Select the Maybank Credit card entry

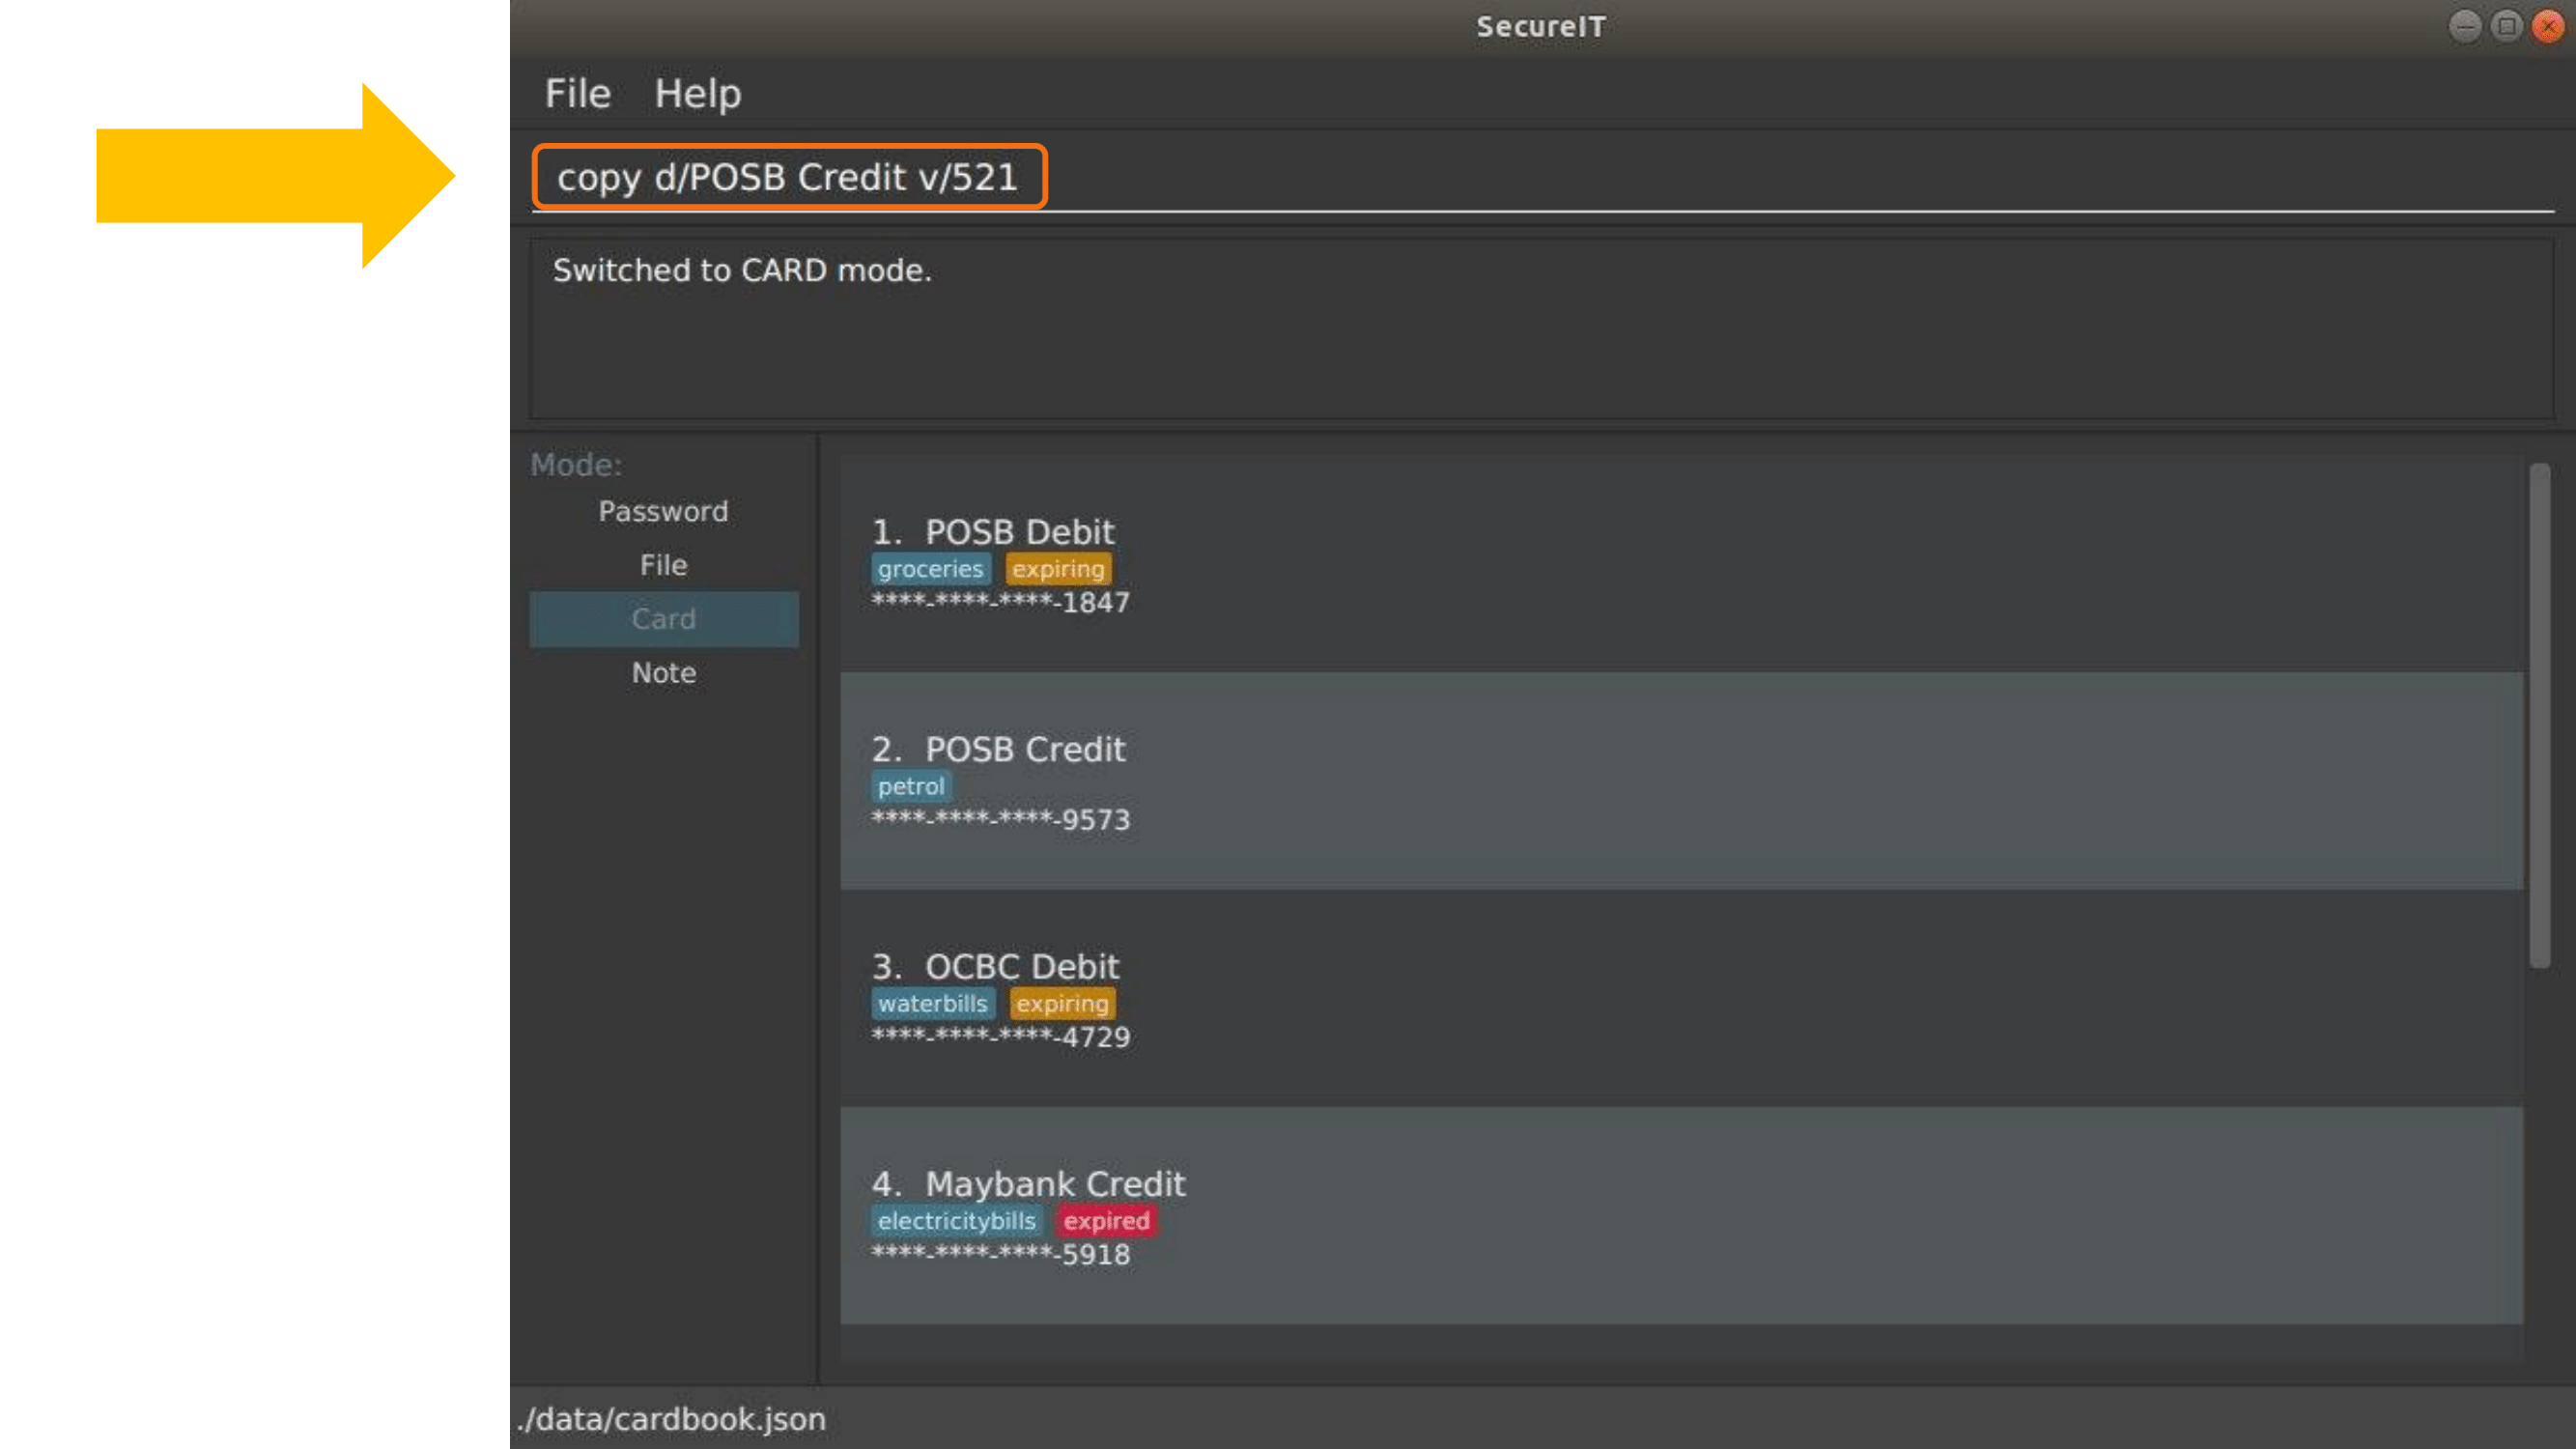(1680, 1215)
